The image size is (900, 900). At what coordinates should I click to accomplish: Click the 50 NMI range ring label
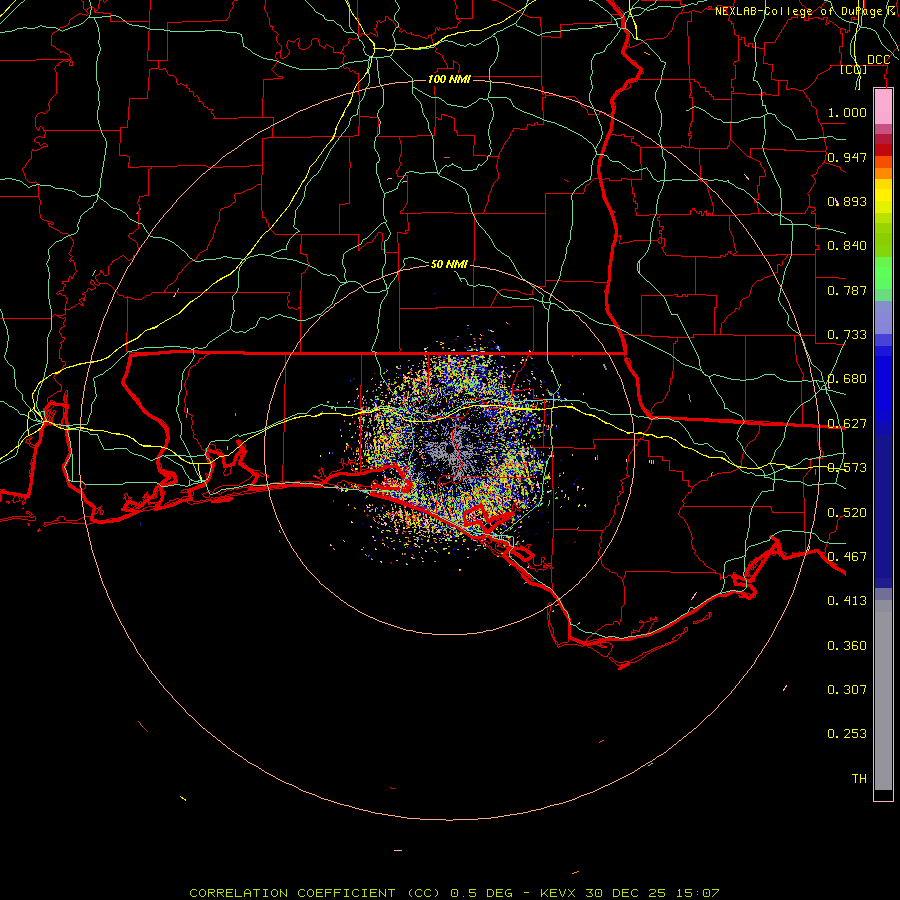point(449,264)
